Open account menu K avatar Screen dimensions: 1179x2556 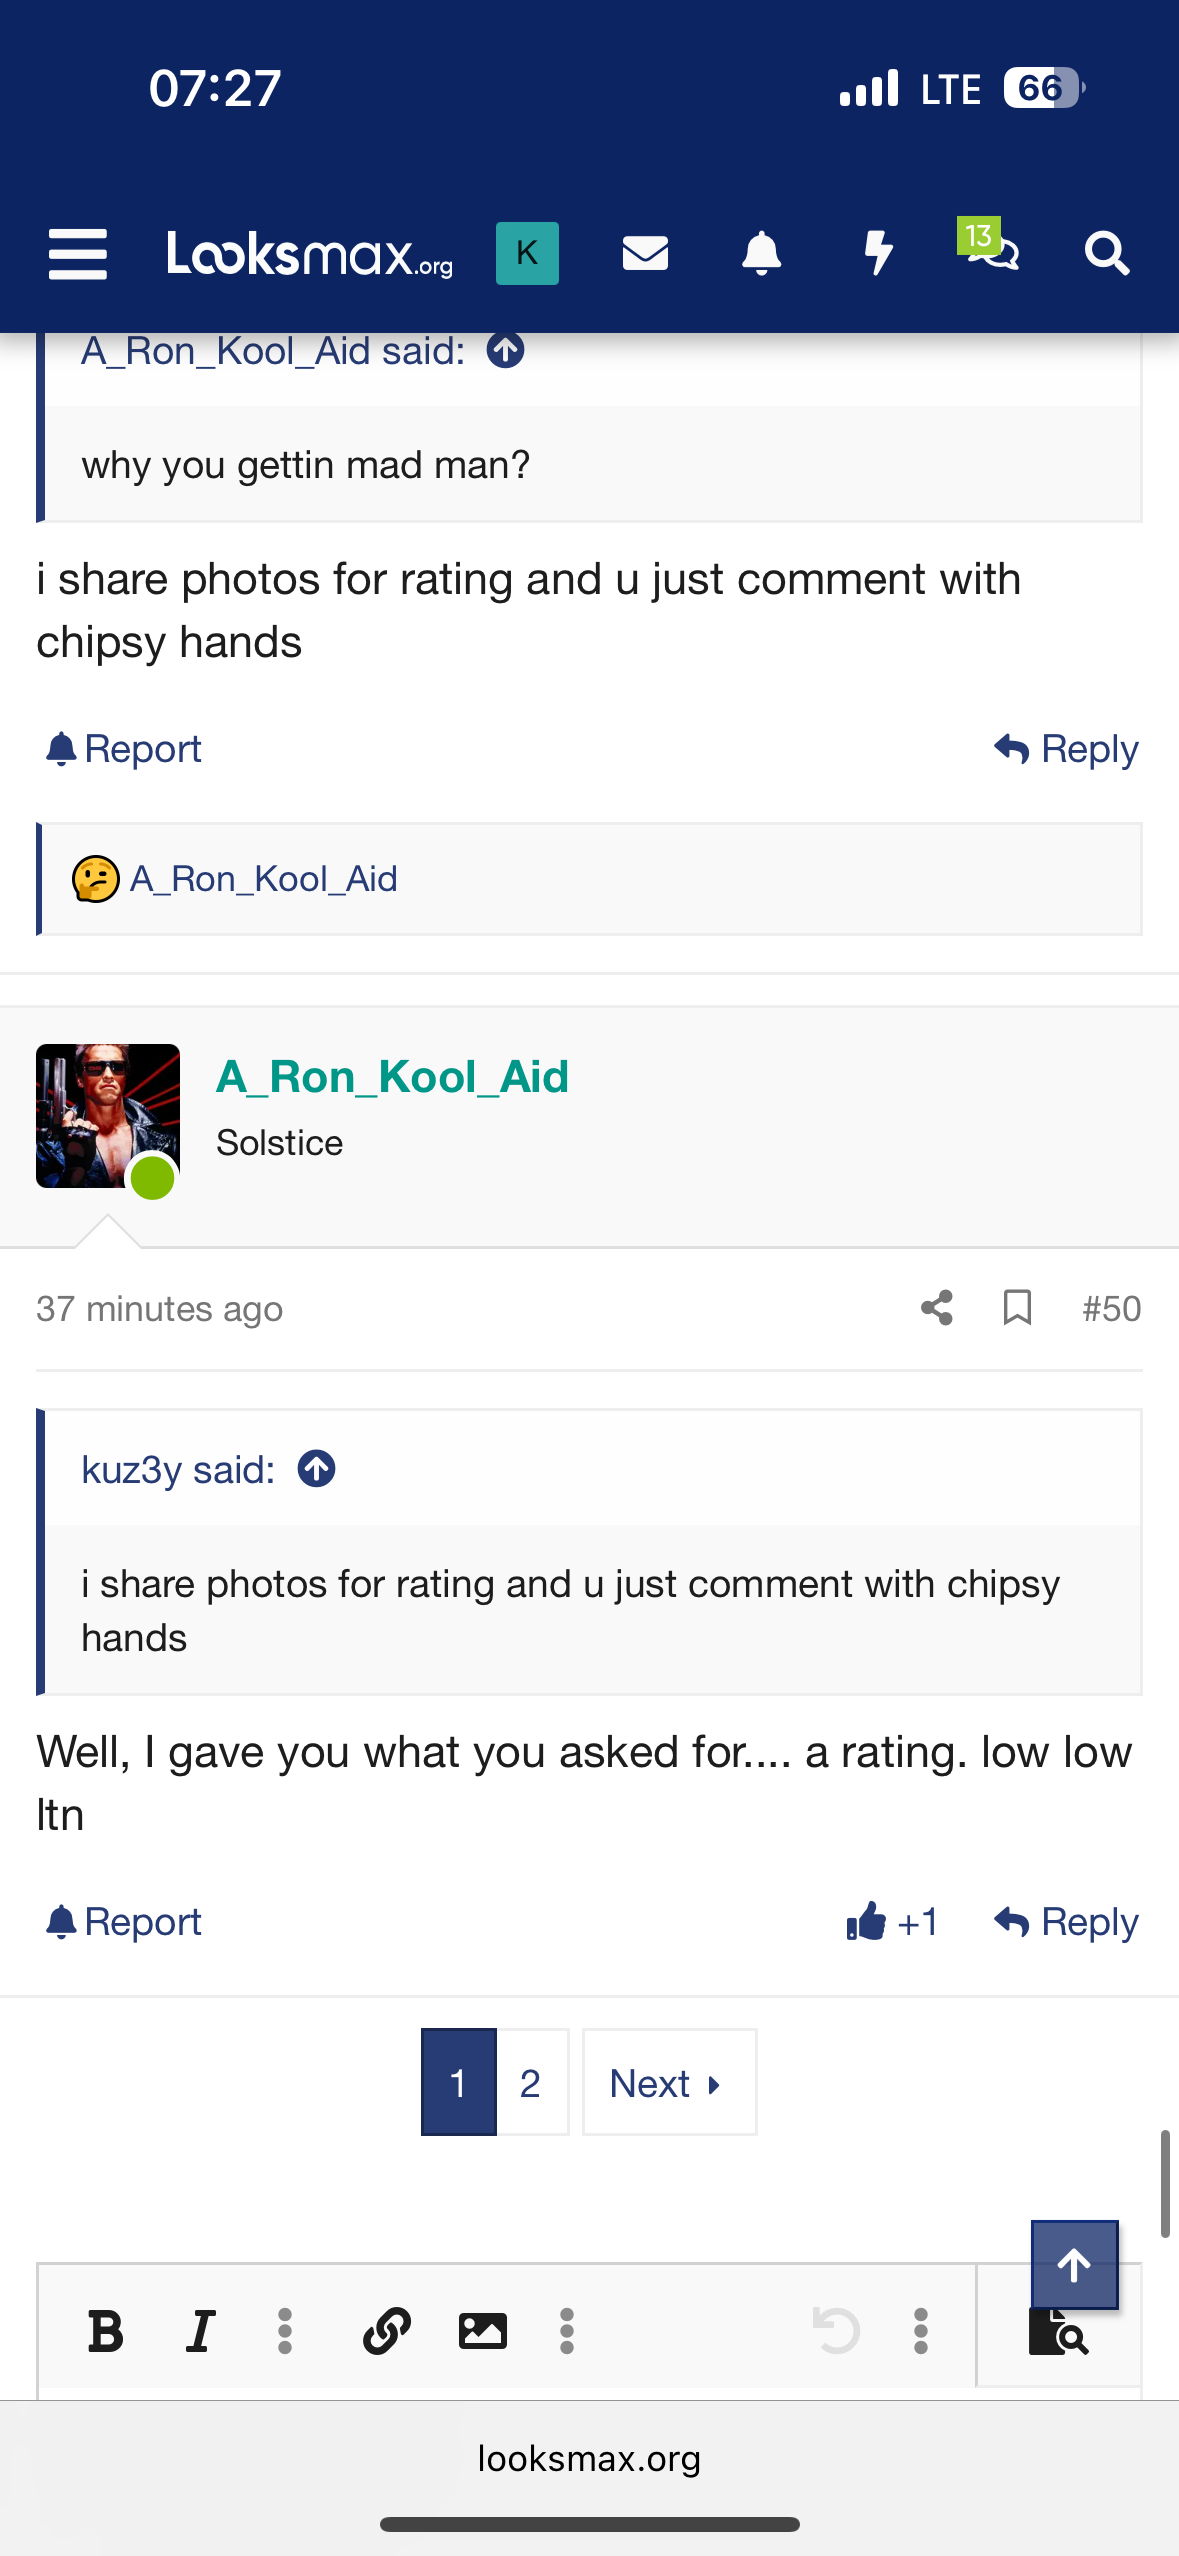click(x=527, y=253)
